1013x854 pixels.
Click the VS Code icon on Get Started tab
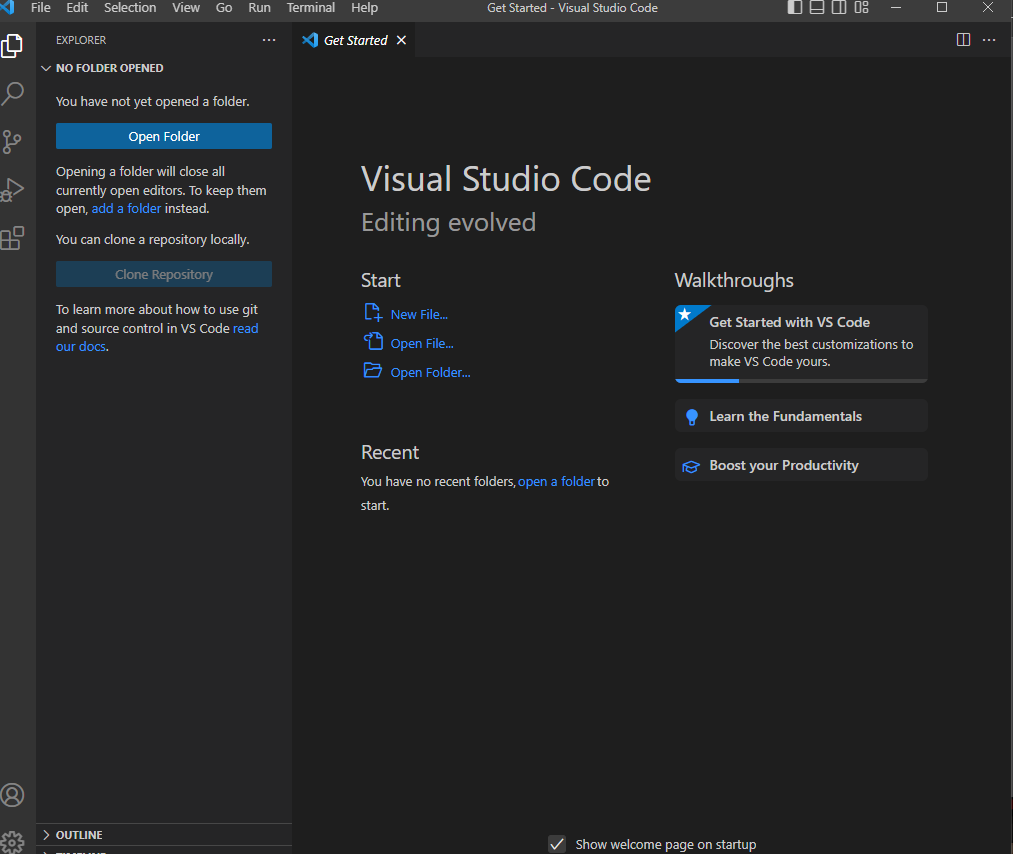[310, 40]
